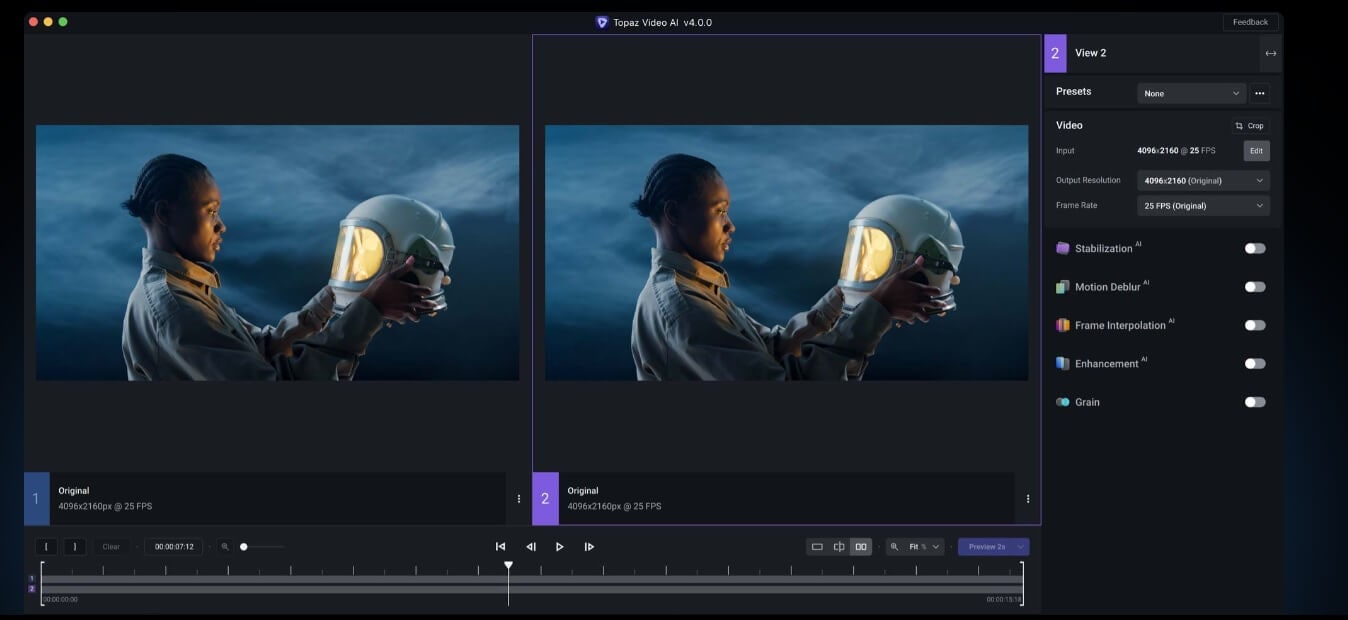Switch to single view layout

point(817,547)
